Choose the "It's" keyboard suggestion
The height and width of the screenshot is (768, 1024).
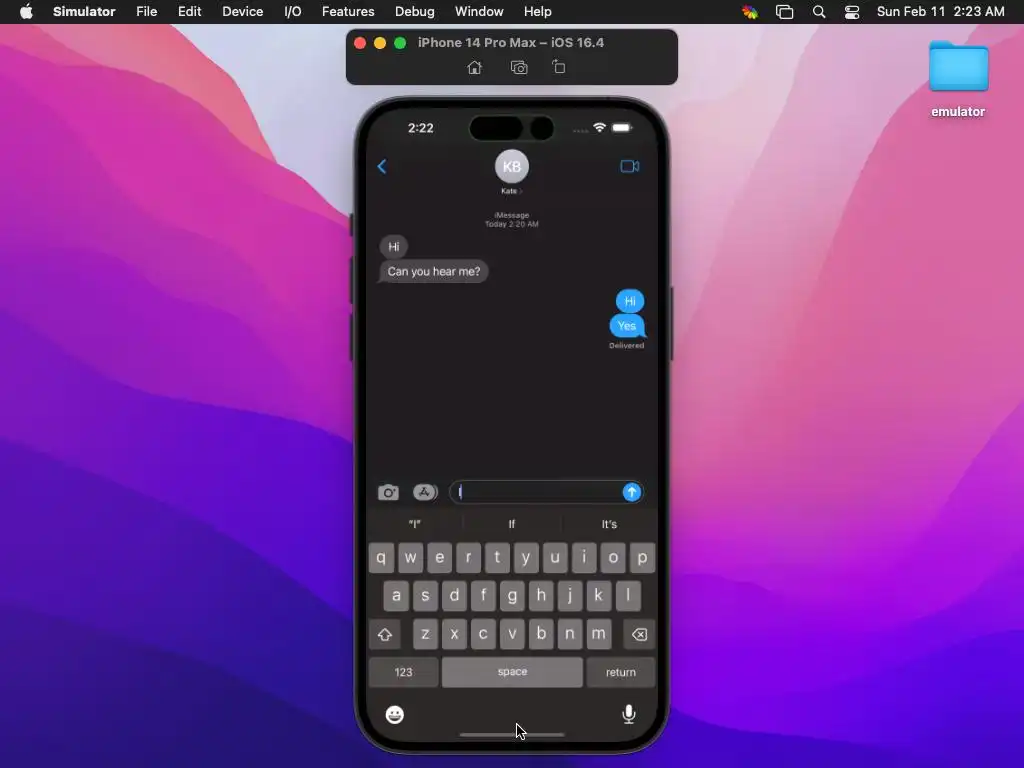(x=609, y=524)
